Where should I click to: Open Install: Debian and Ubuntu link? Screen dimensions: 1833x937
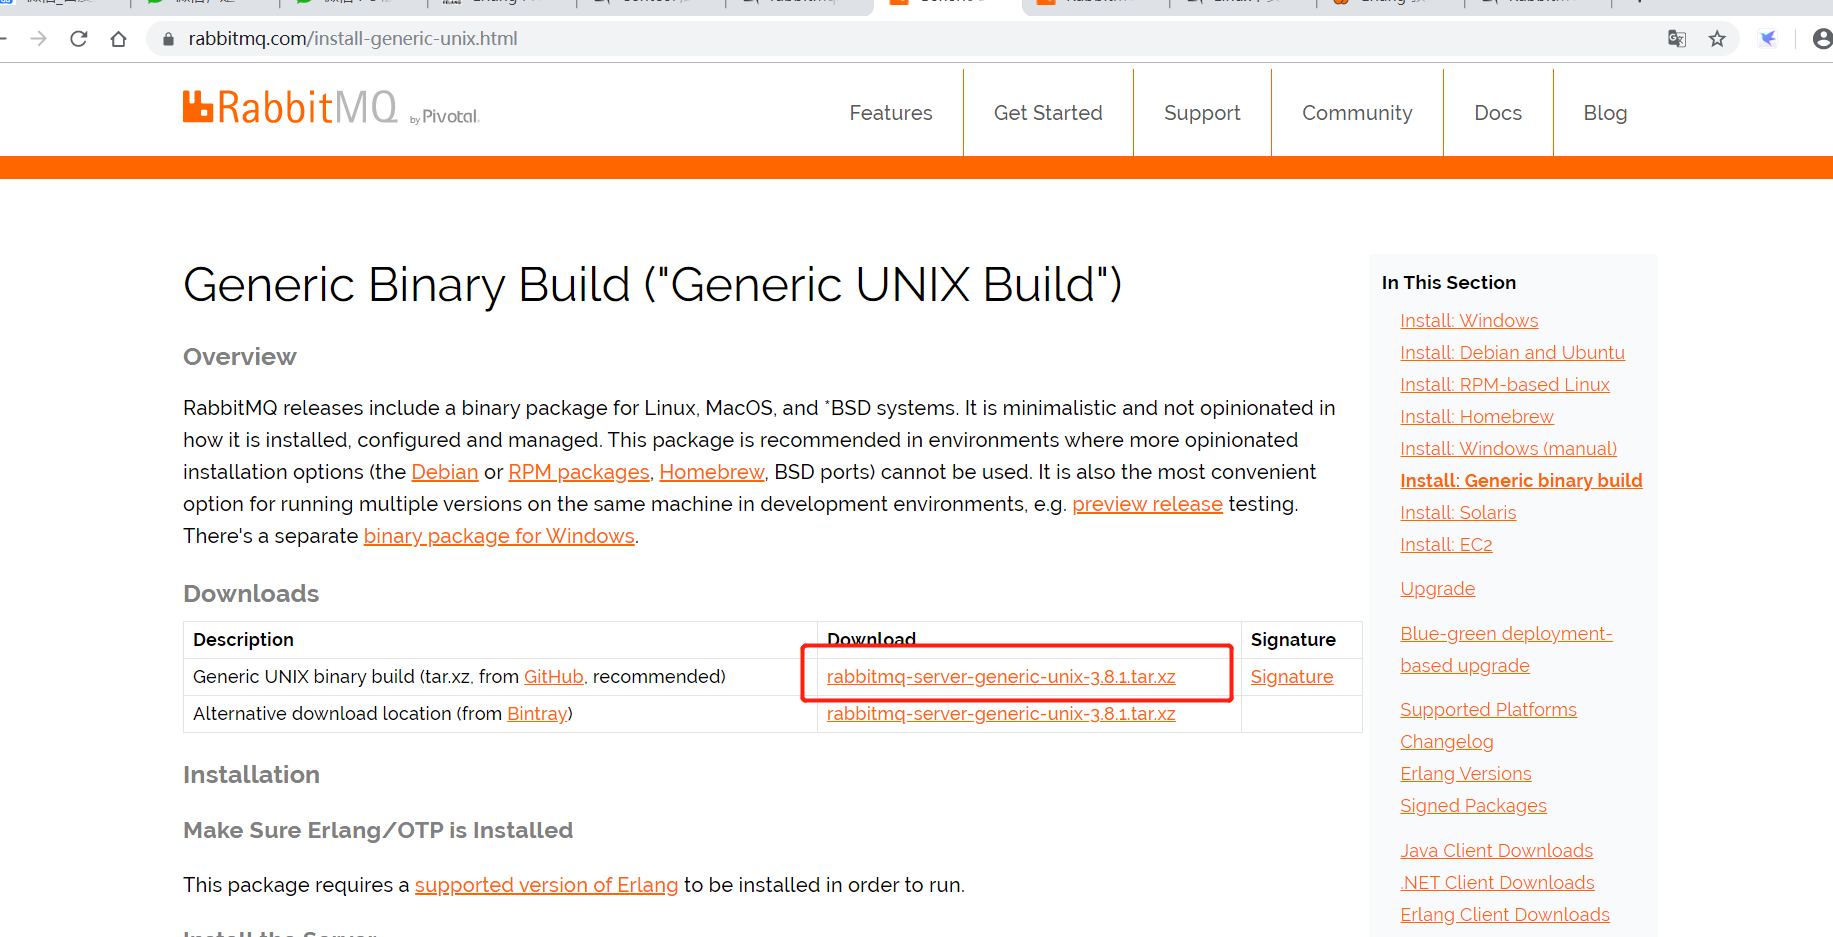click(1512, 353)
